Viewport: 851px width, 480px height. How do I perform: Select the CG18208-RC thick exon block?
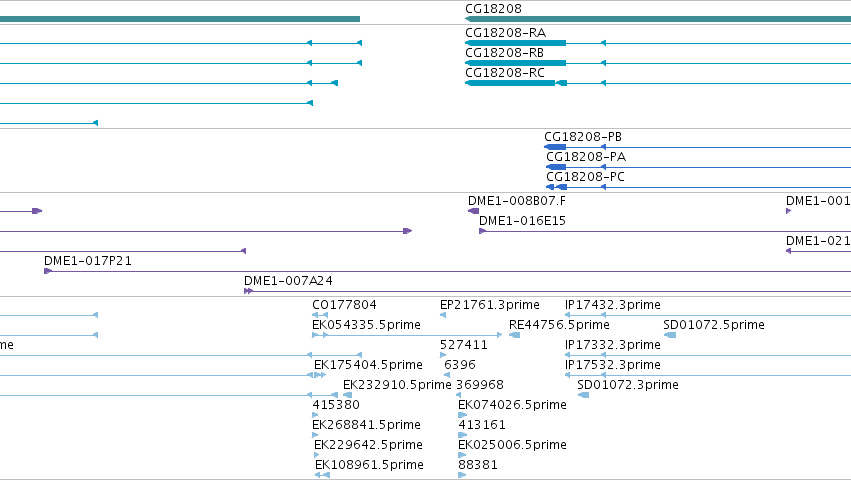coord(510,83)
